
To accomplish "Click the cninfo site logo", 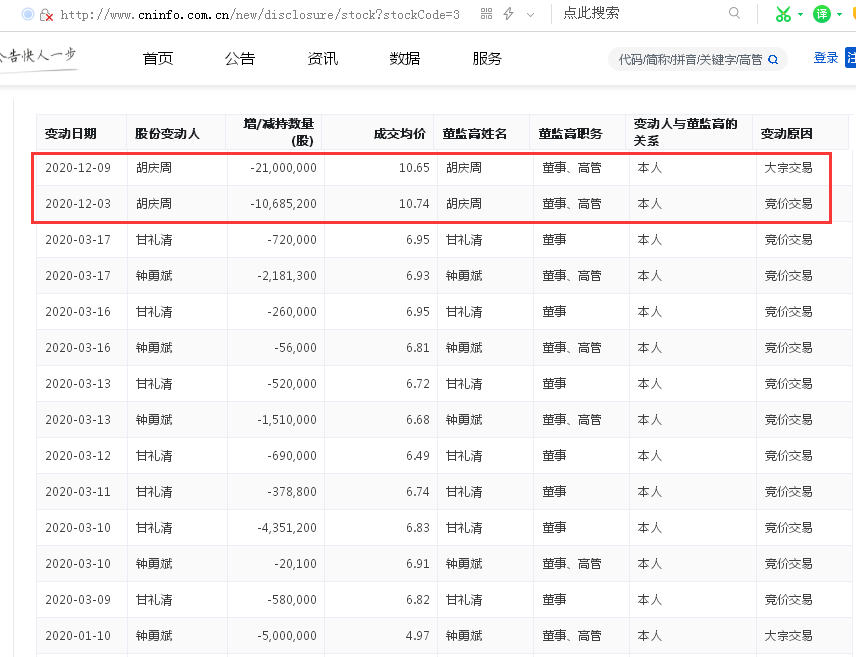I will (38, 57).
